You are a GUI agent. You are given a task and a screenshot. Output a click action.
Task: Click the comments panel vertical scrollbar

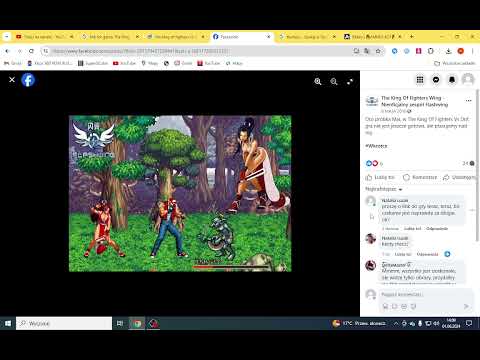pos(477,165)
